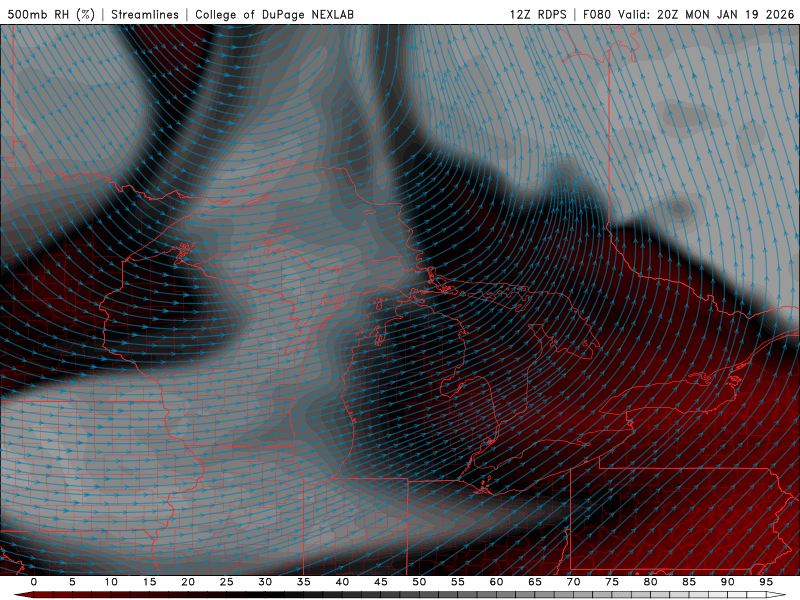Viewport: 800px width, 600px height.
Task: Click the colorbar label "45"
Action: pyautogui.click(x=381, y=582)
